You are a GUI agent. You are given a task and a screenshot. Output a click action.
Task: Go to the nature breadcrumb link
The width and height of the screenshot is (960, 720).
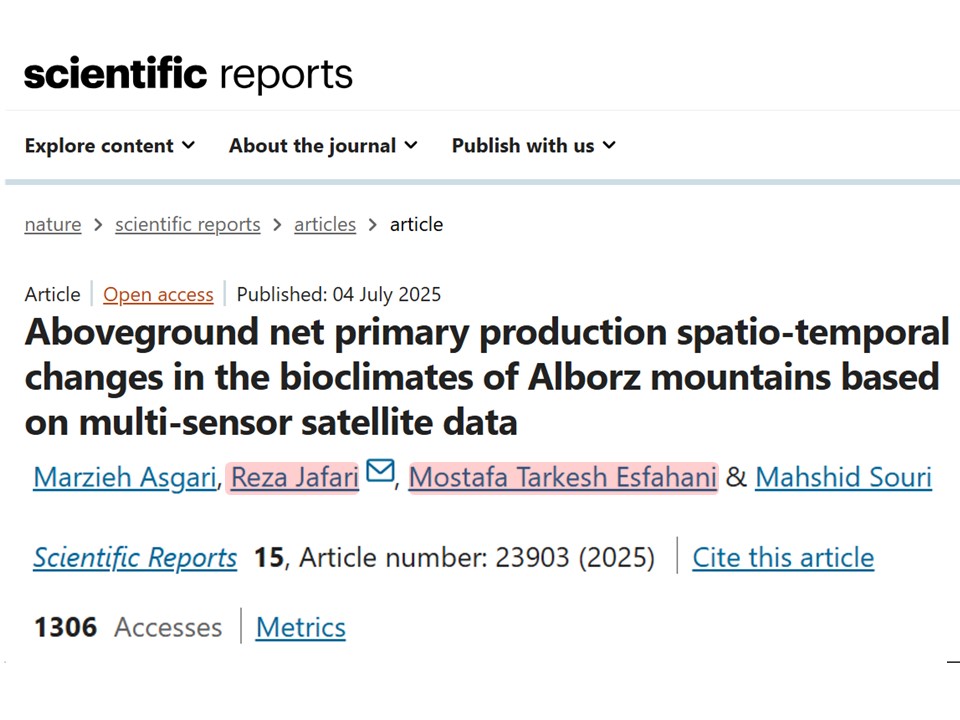pos(53,225)
